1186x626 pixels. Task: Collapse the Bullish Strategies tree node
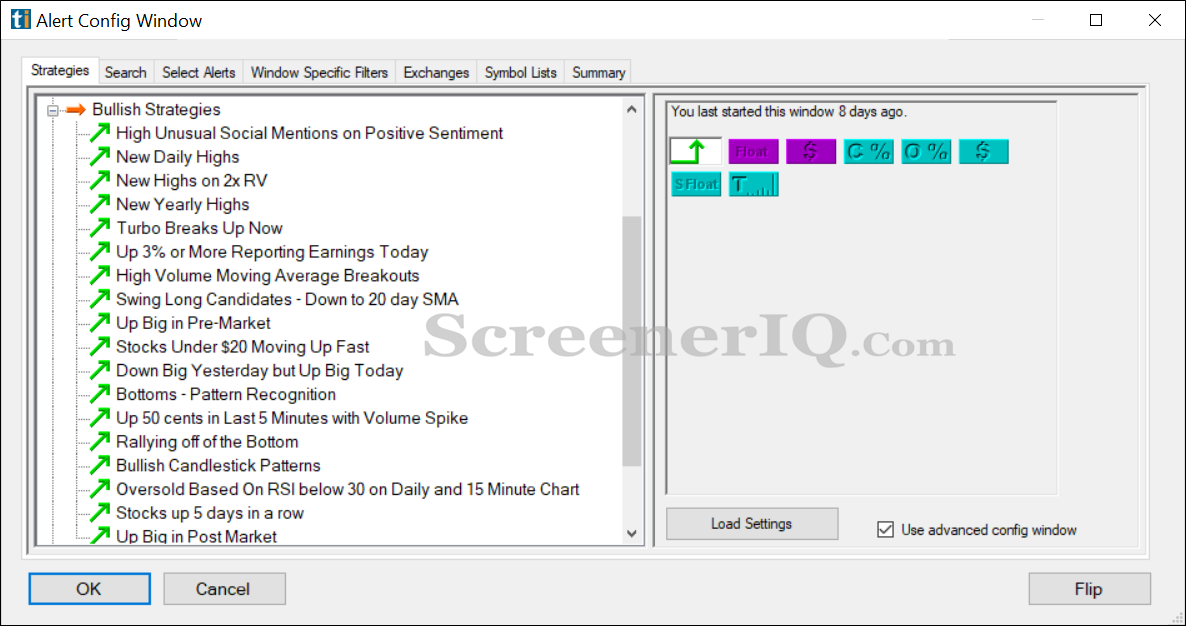click(x=53, y=110)
